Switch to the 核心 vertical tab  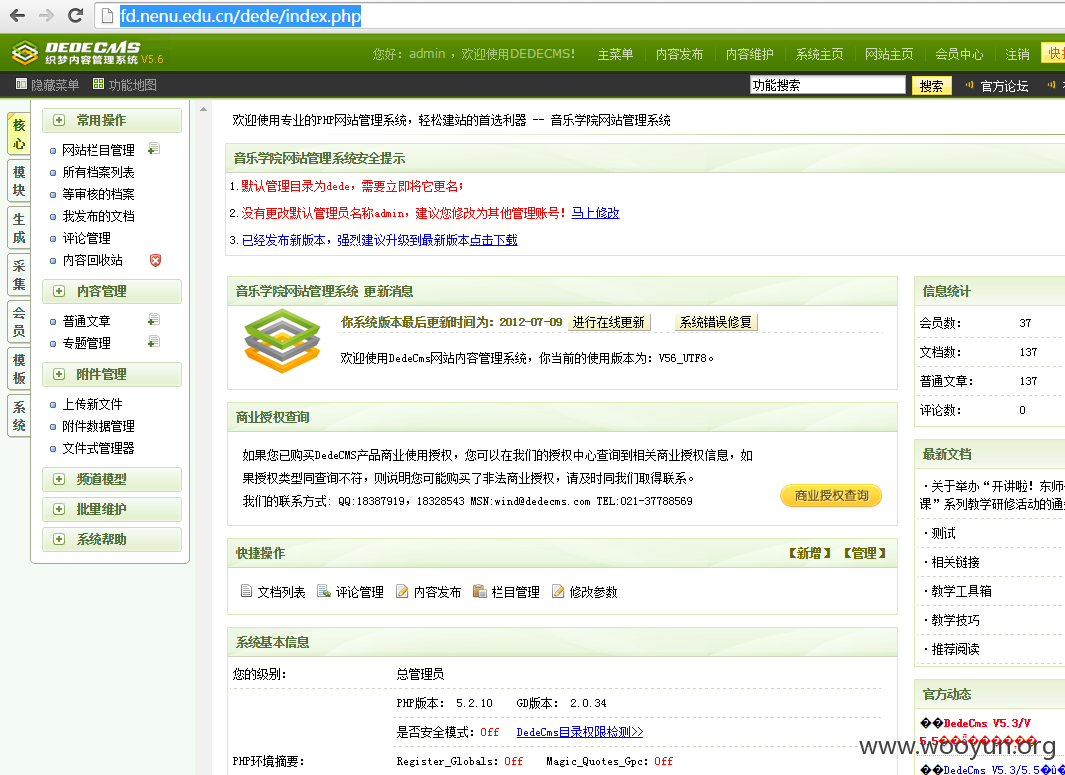19,134
